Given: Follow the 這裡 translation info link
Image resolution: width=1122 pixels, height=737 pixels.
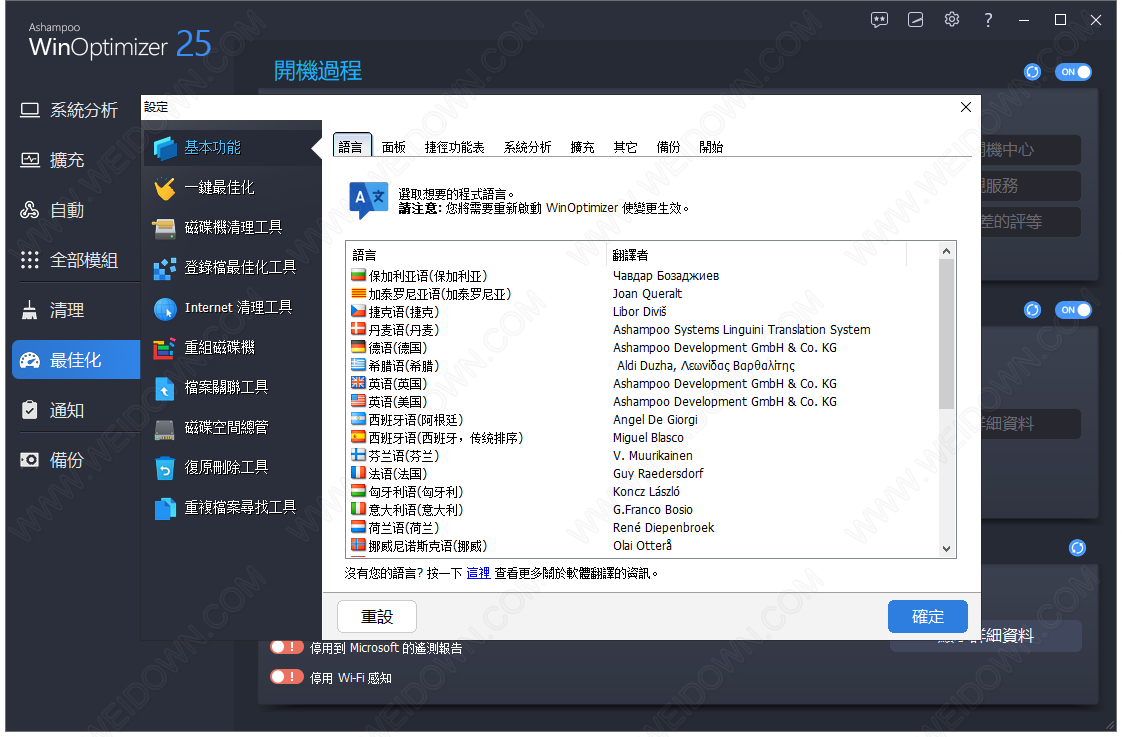Looking at the screenshot, I should coord(478,573).
